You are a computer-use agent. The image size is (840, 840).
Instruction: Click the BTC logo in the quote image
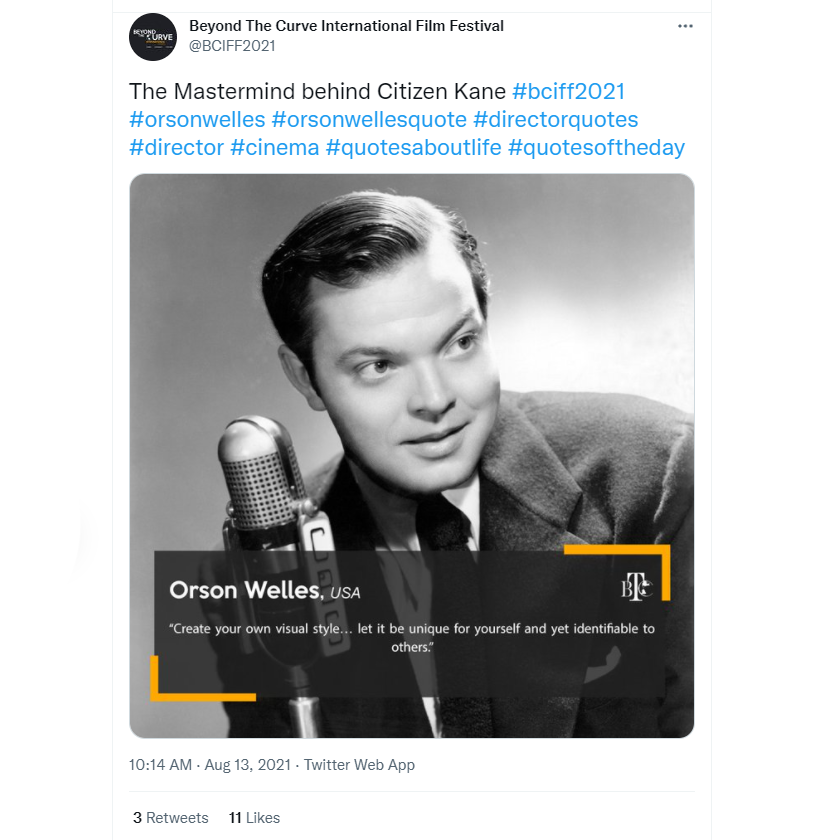click(x=635, y=588)
